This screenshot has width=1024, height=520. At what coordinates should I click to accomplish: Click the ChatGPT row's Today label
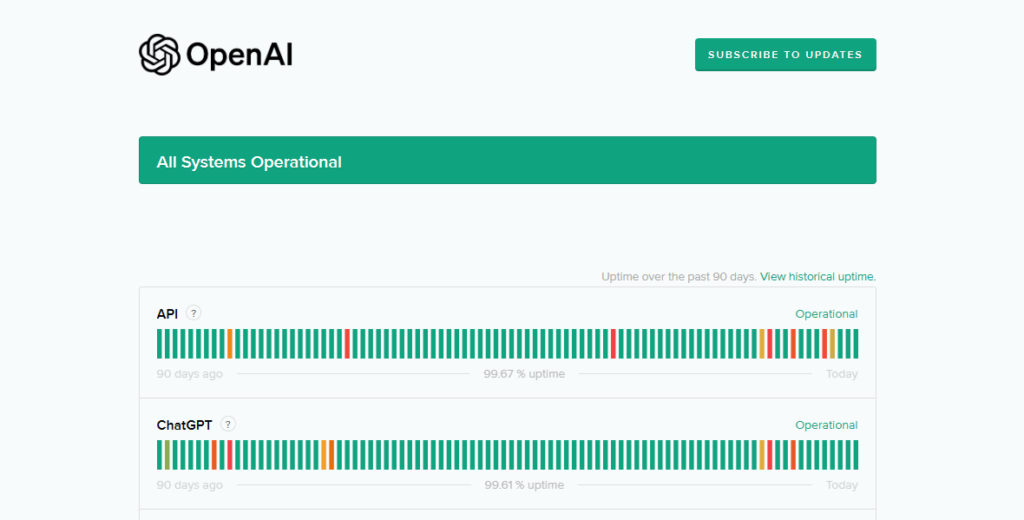click(842, 485)
